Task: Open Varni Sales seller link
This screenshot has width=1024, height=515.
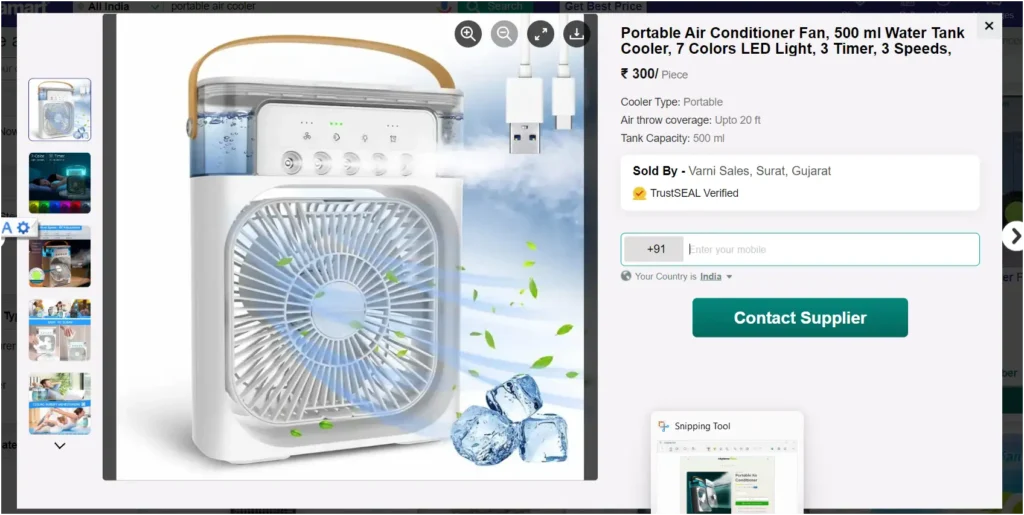Action: [x=760, y=171]
